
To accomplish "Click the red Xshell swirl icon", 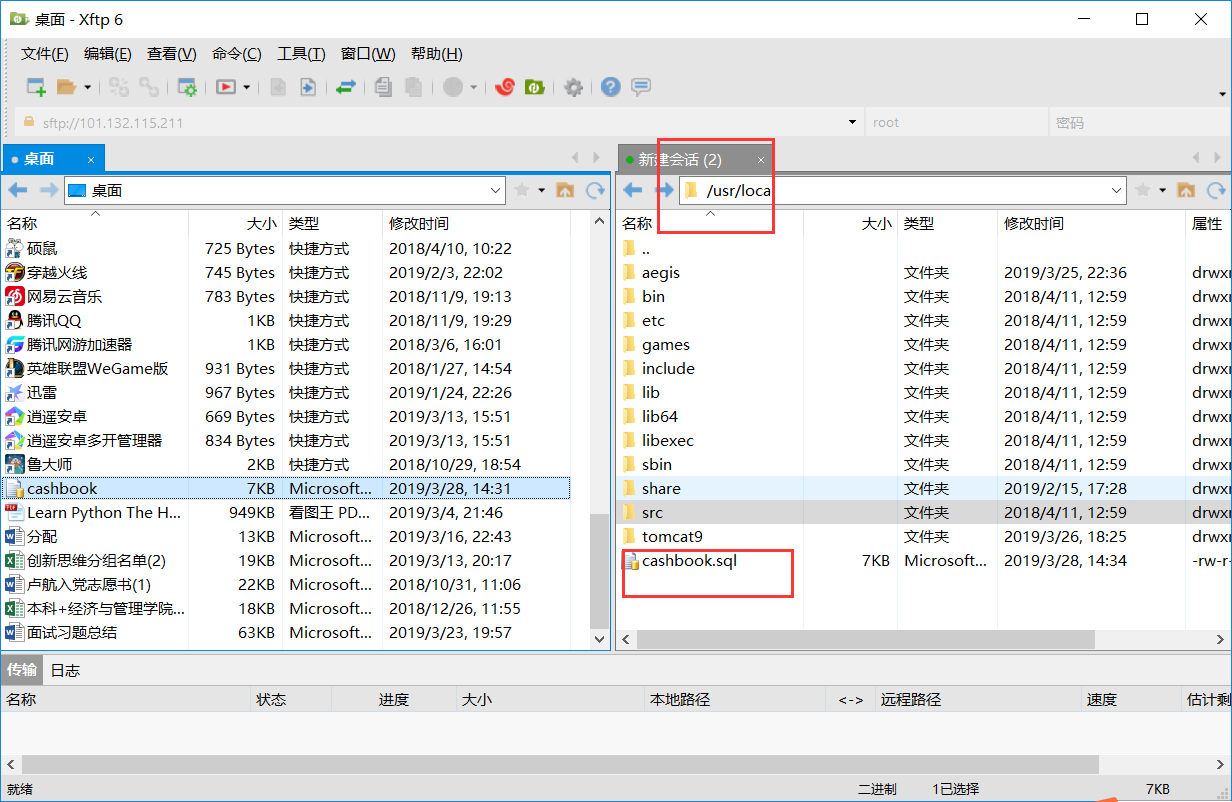I will point(505,87).
